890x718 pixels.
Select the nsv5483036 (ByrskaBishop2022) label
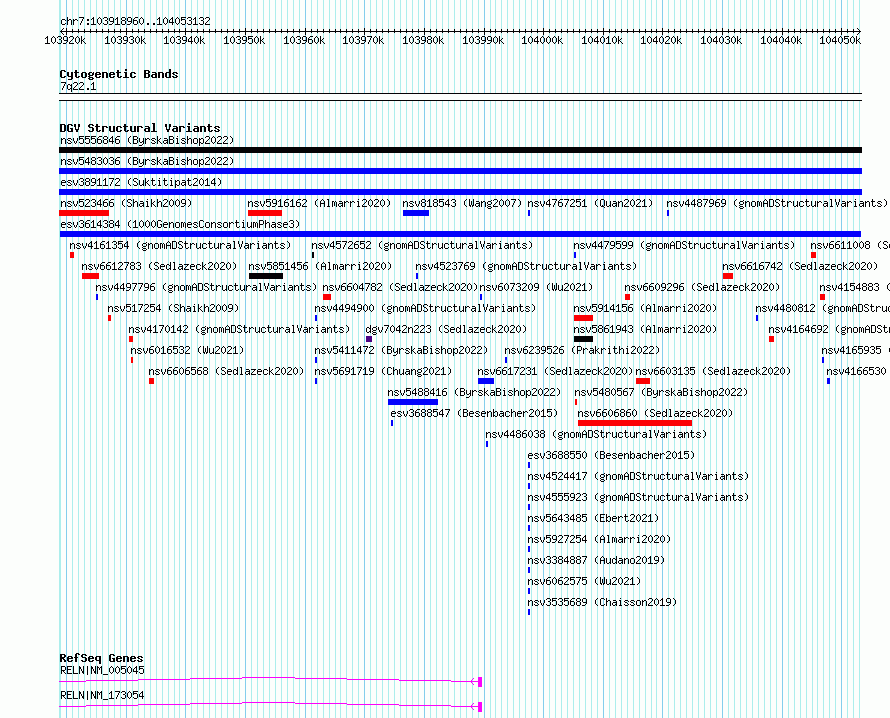[x=147, y=161]
